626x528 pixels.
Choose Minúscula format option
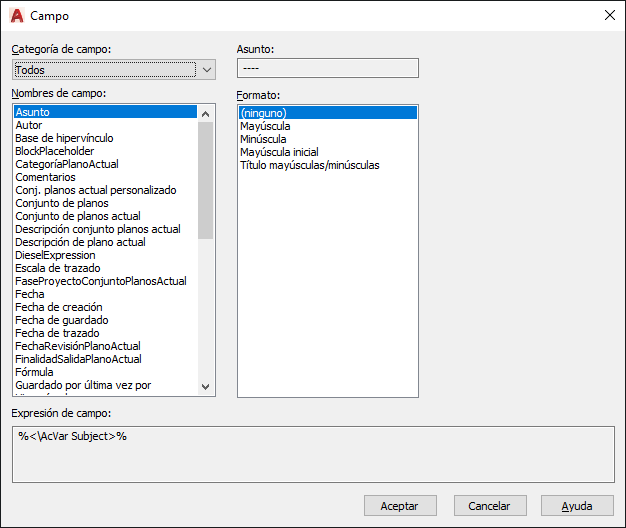tap(265, 139)
